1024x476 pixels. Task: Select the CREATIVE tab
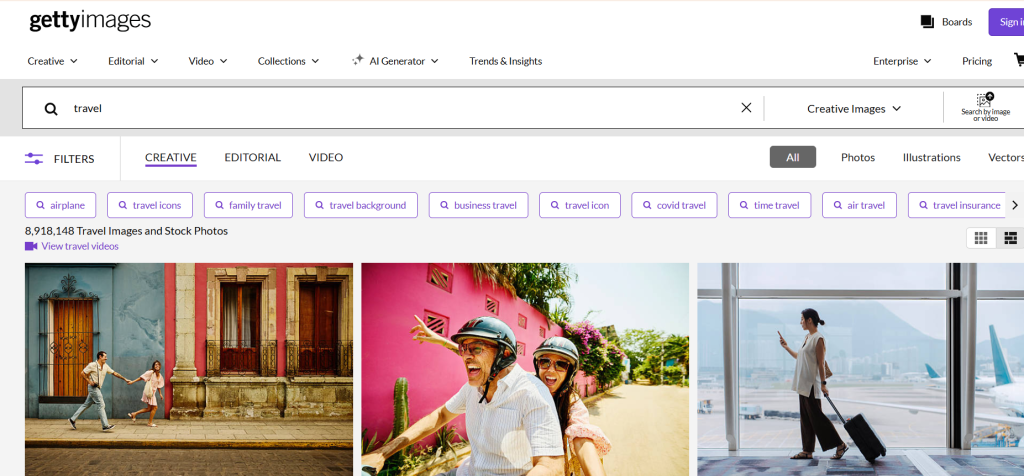(x=170, y=158)
